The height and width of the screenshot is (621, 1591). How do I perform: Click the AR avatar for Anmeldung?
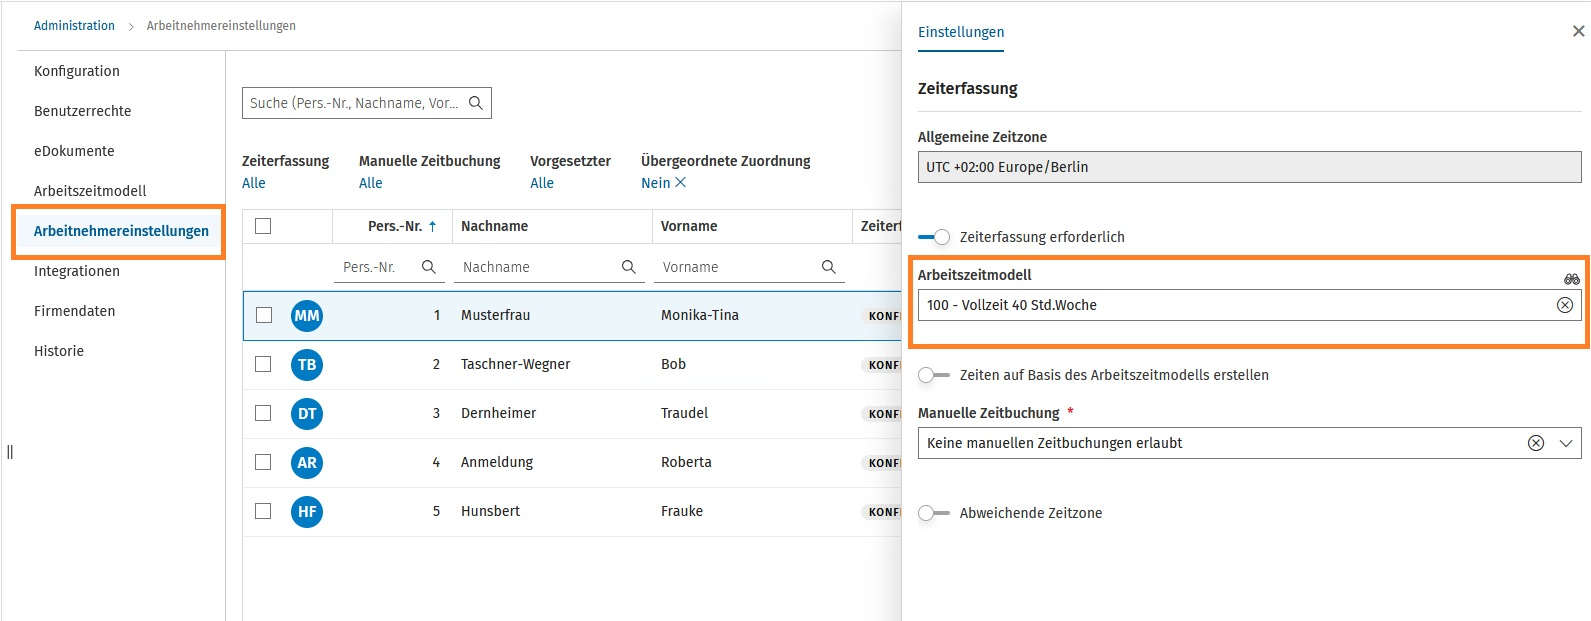pos(307,463)
